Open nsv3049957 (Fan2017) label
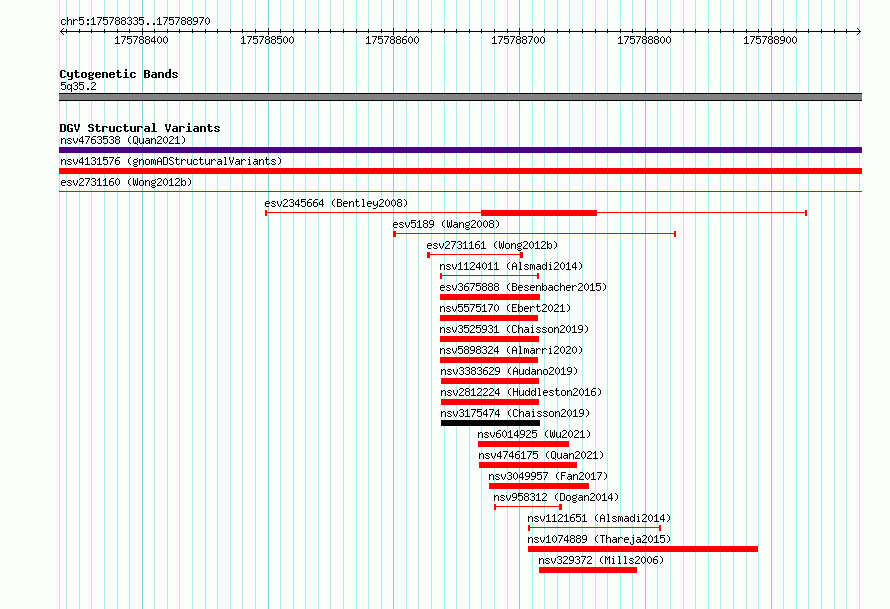 point(548,476)
